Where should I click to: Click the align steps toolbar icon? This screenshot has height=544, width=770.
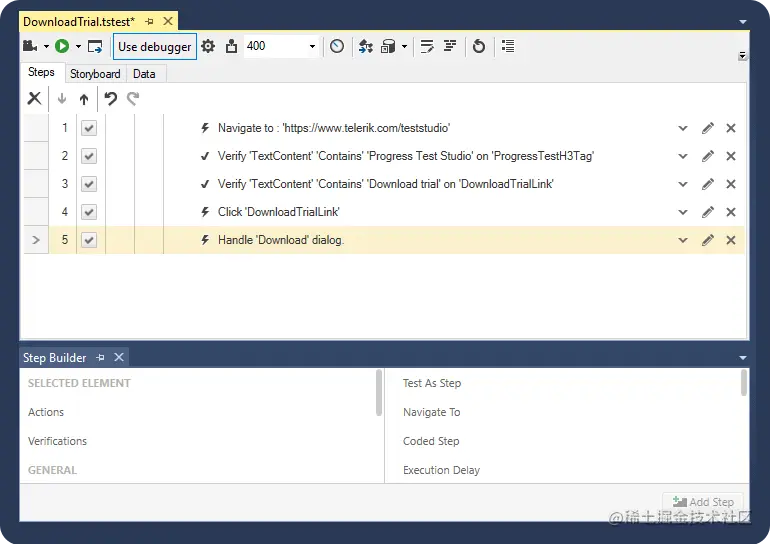click(x=450, y=46)
